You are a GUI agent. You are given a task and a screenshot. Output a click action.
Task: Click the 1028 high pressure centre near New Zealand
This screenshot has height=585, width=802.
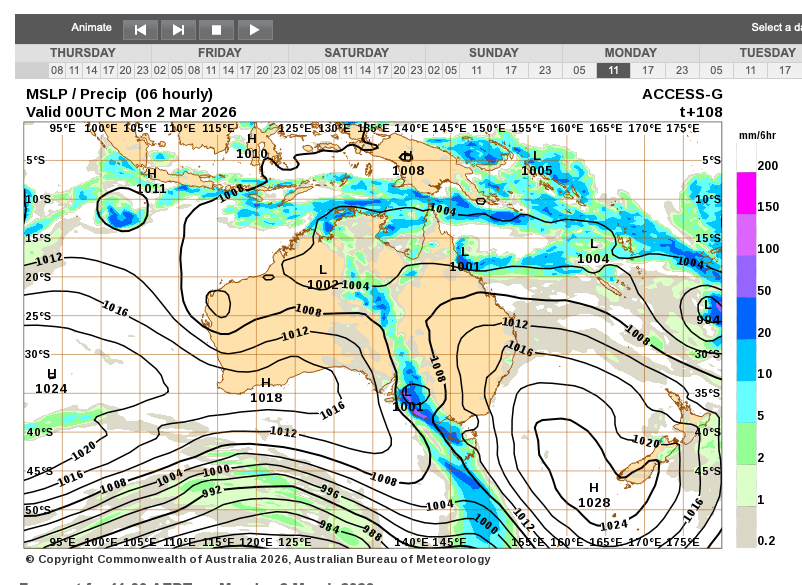click(x=593, y=495)
